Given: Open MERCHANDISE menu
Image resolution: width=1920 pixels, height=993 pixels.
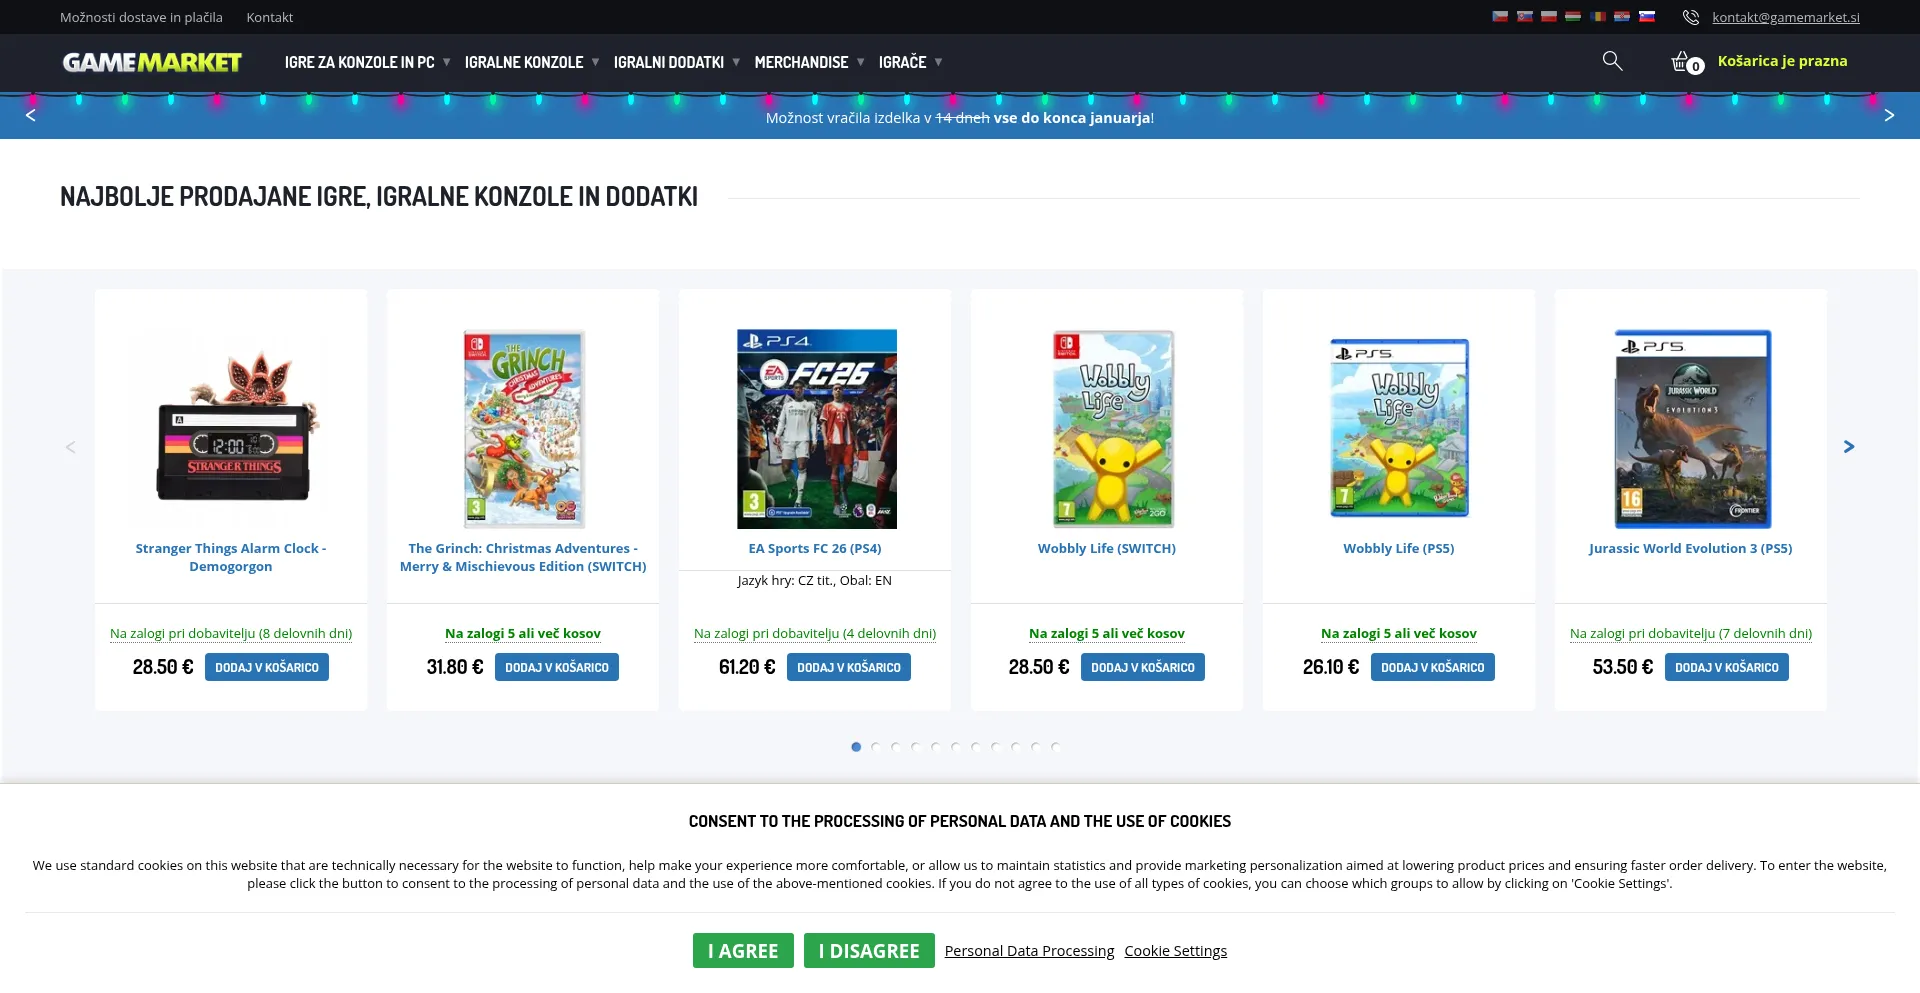Looking at the screenshot, I should [801, 62].
